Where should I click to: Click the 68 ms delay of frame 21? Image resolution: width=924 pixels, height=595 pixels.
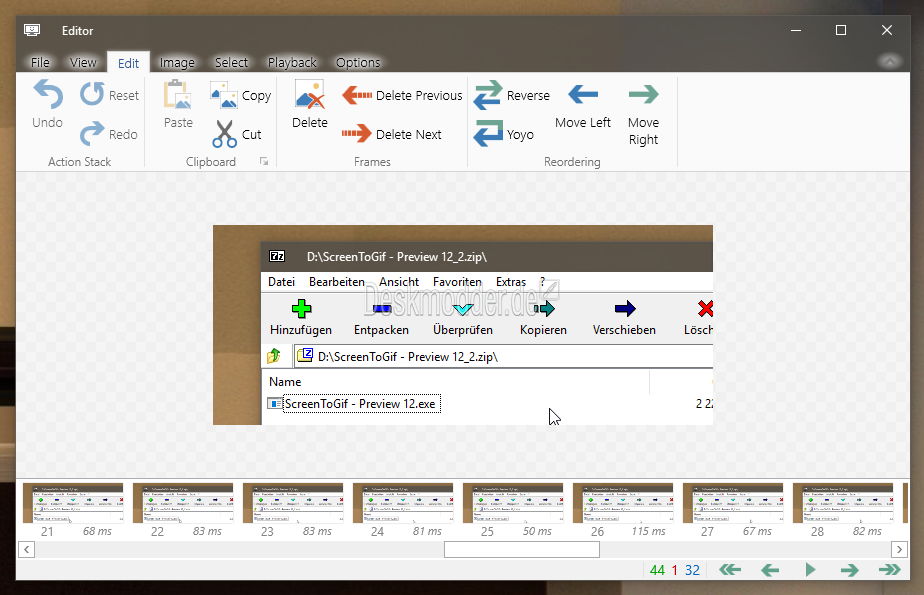coord(97,531)
